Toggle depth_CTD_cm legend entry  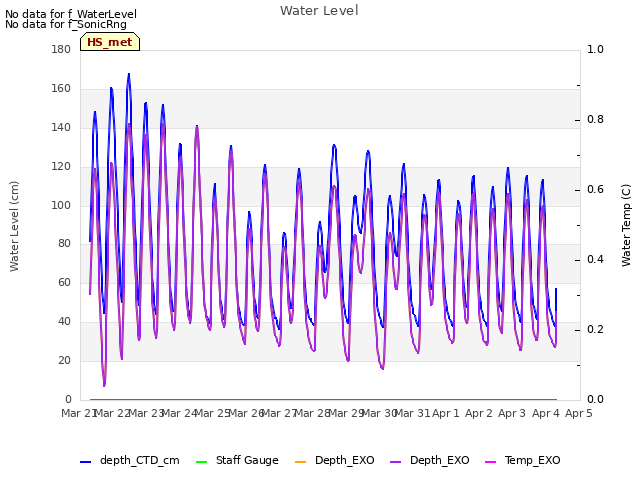coord(130,460)
